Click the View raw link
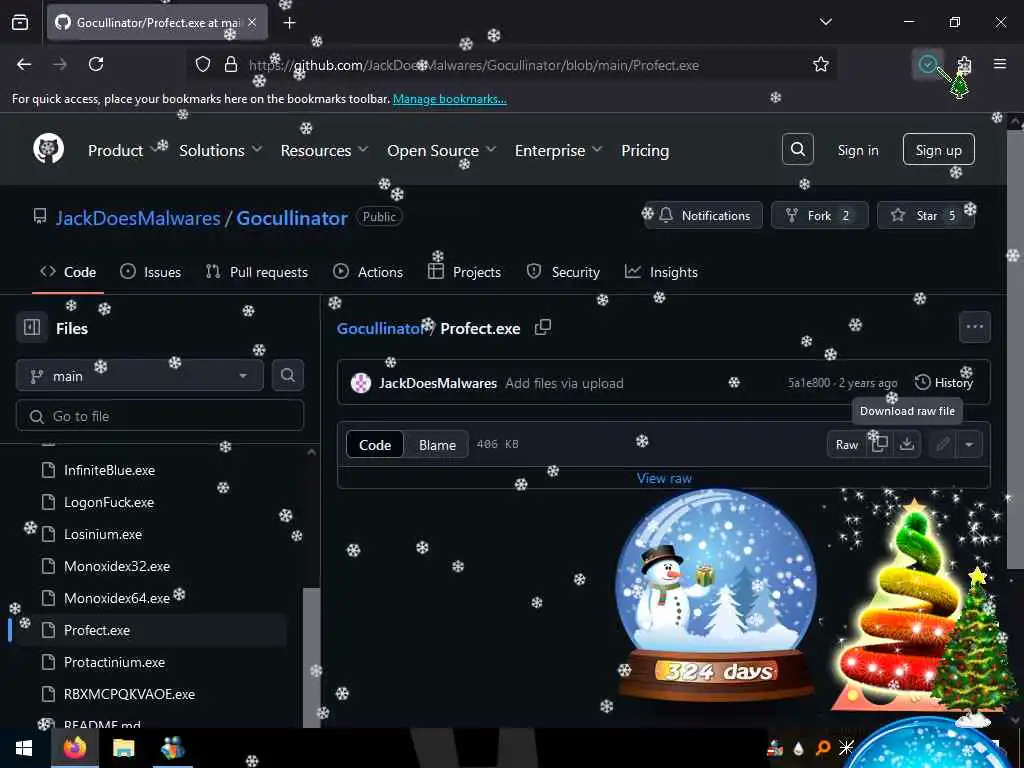The image size is (1024, 768). [x=664, y=478]
